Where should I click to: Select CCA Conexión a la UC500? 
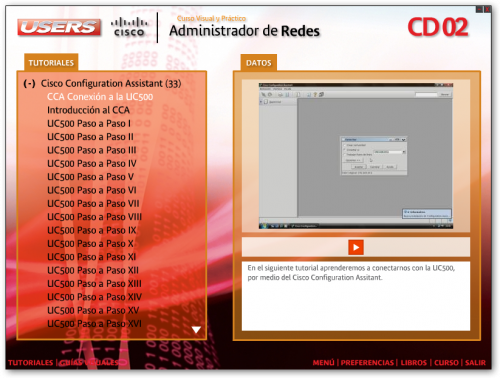pyautogui.click(x=100, y=97)
